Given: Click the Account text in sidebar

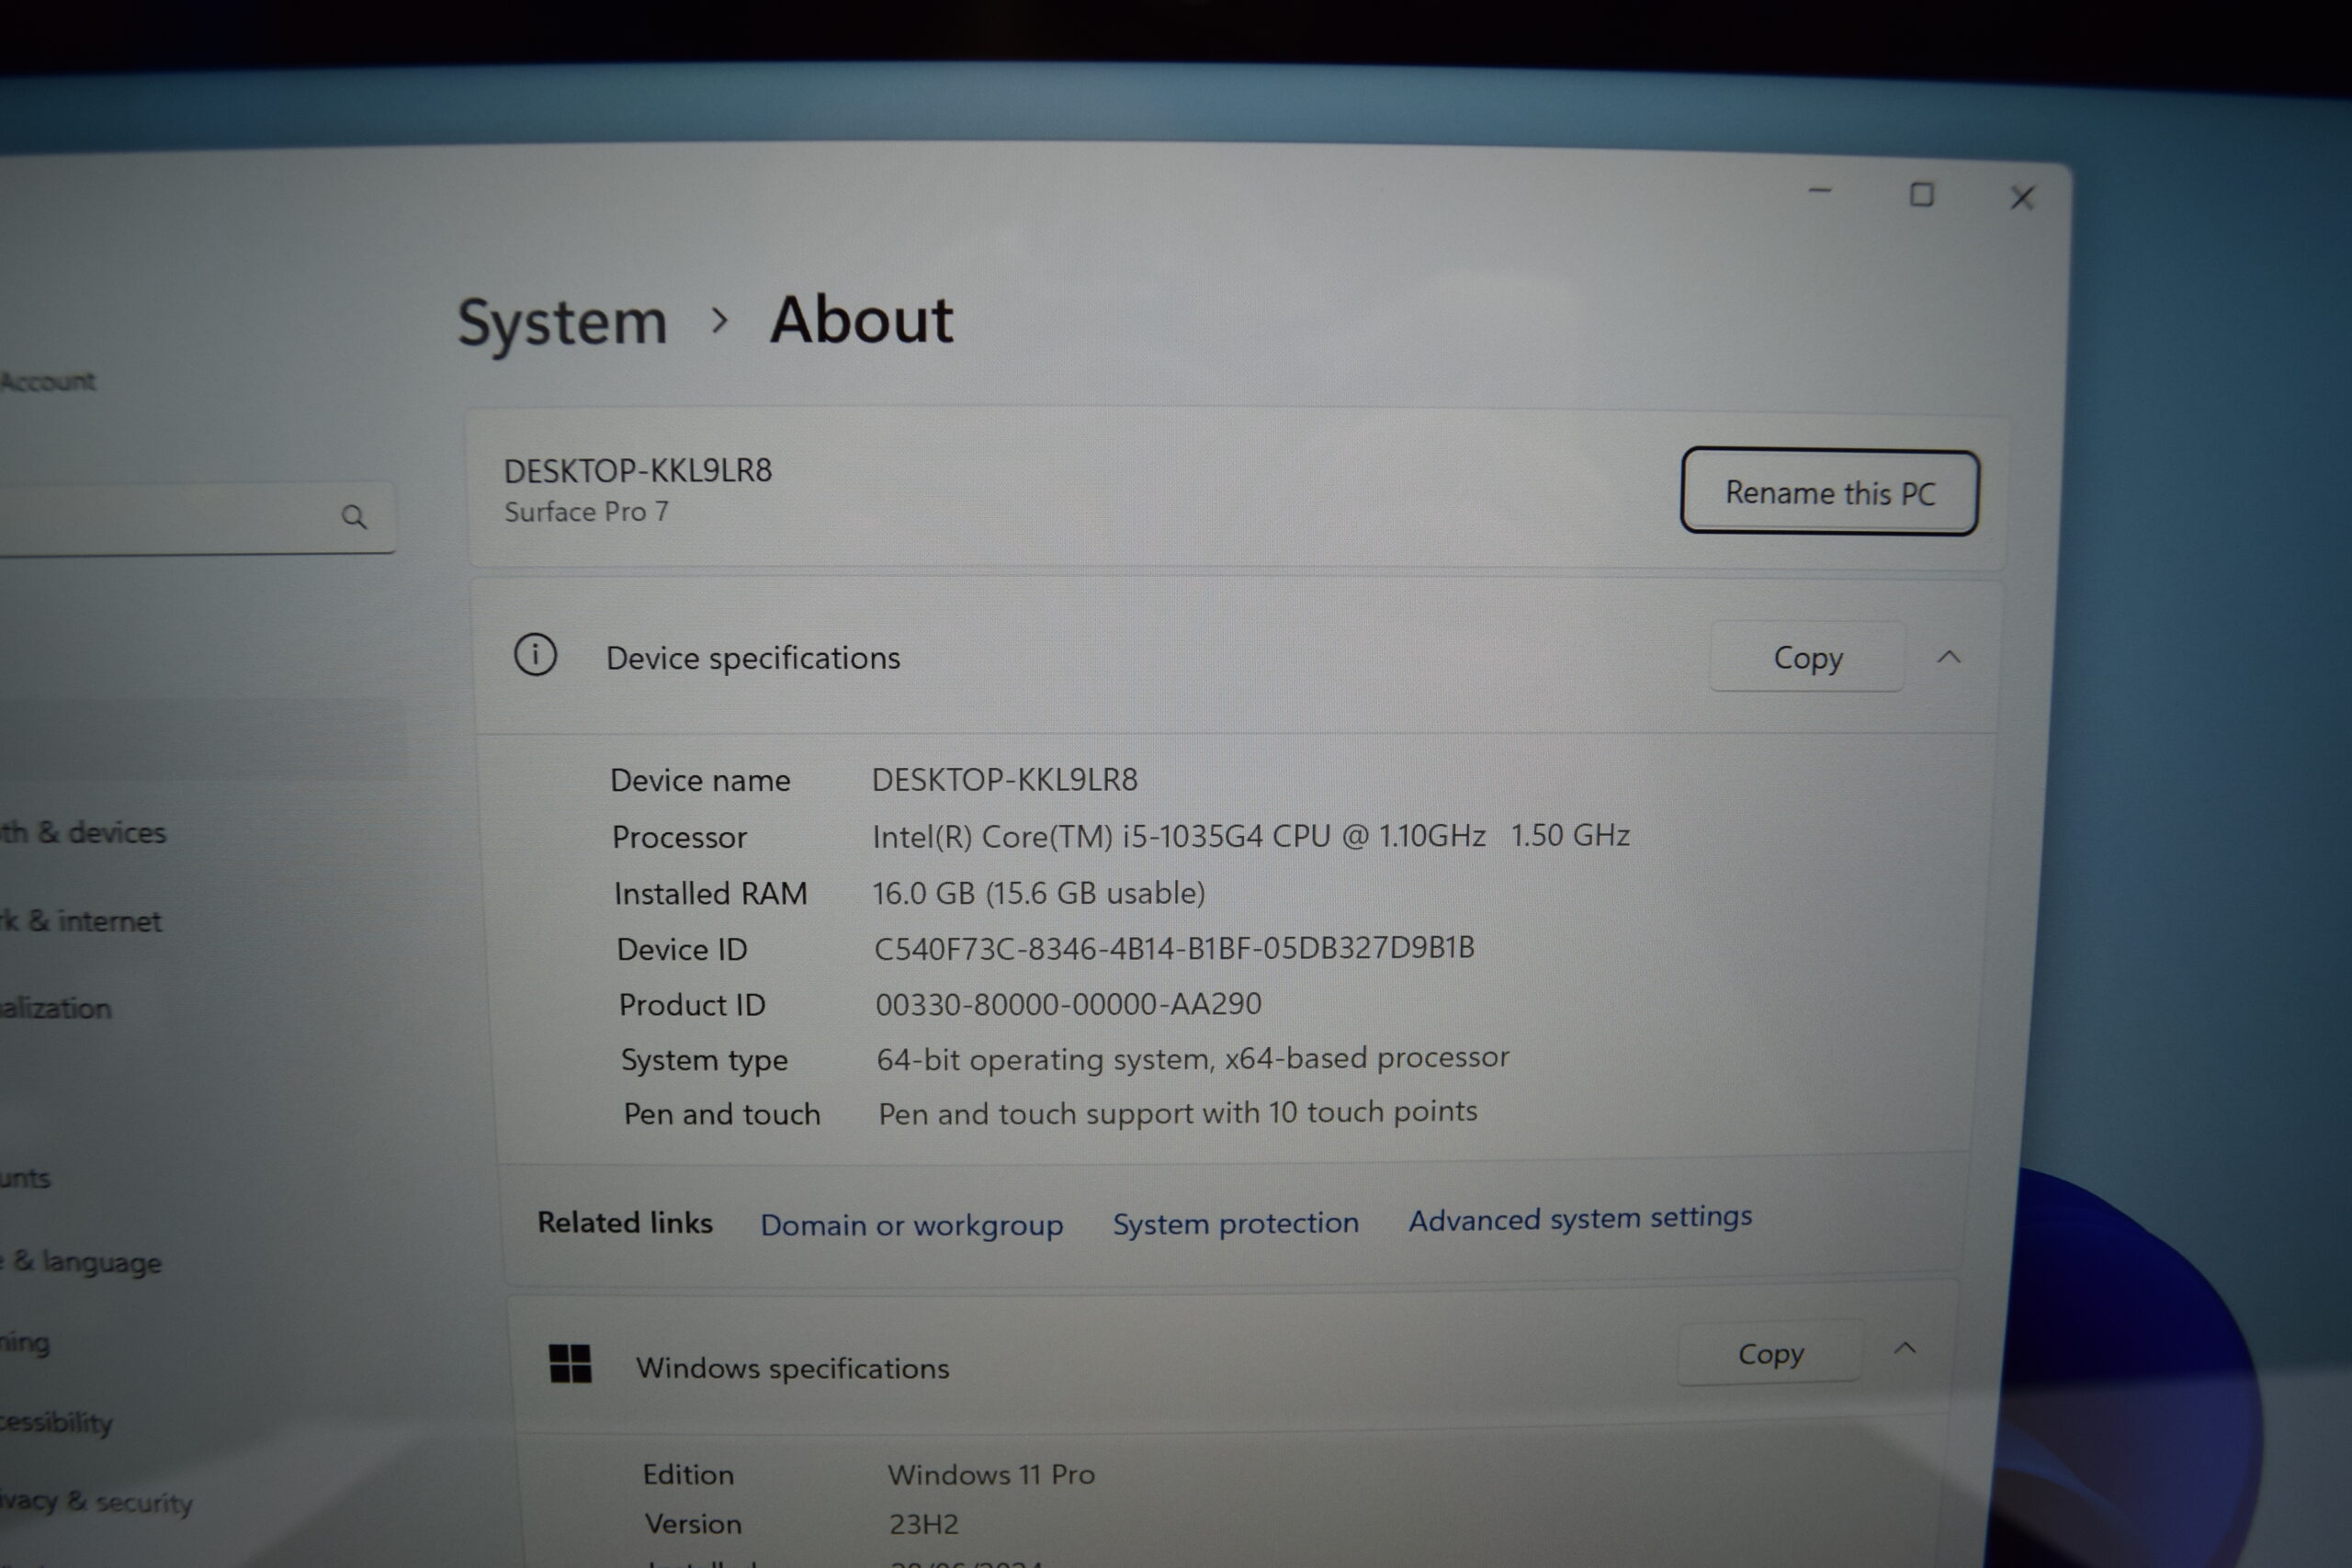Looking at the screenshot, I should pyautogui.click(x=47, y=381).
